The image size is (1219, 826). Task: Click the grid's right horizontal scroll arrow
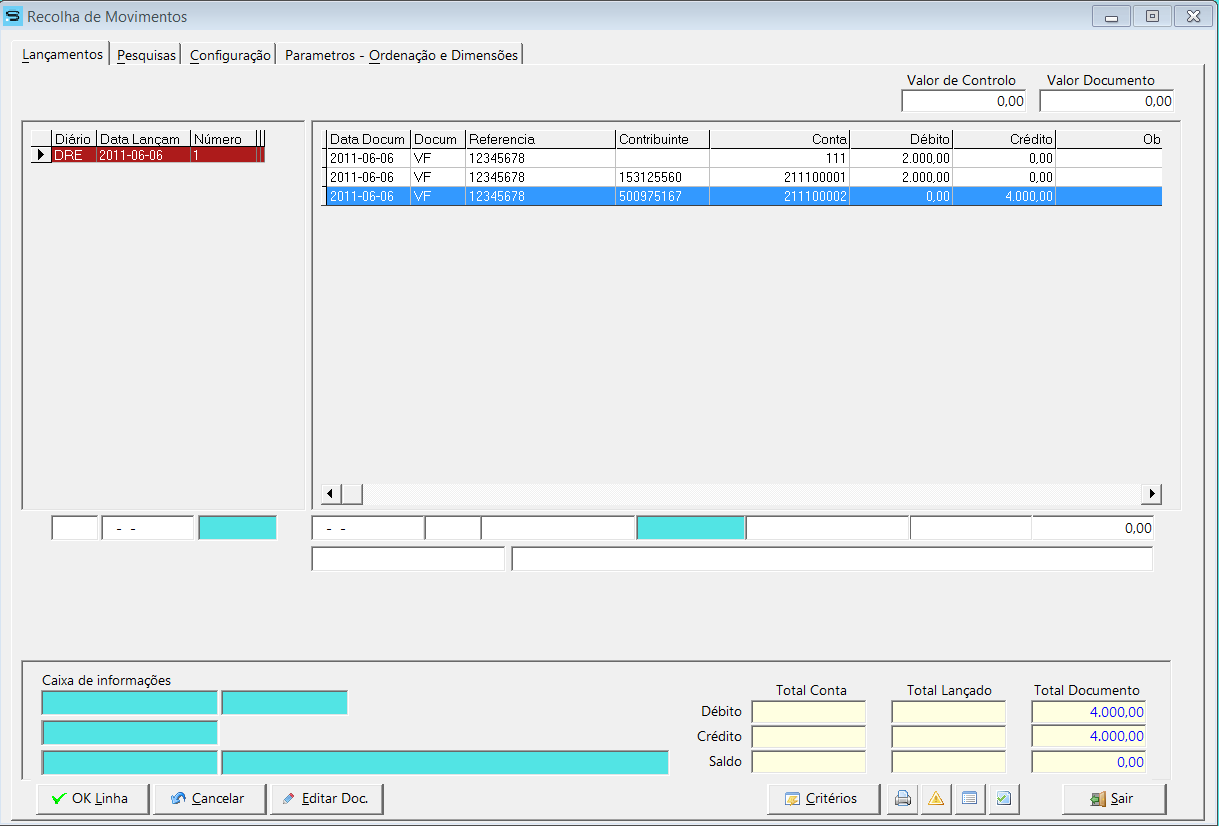(1153, 494)
